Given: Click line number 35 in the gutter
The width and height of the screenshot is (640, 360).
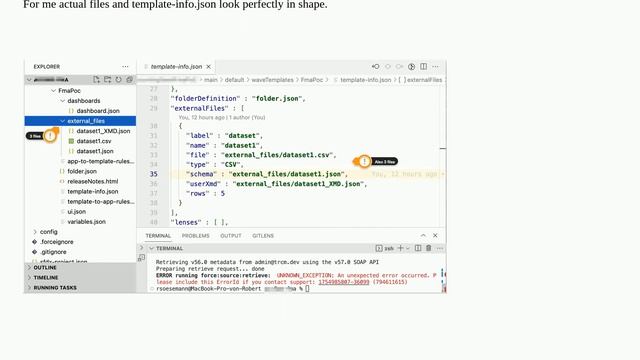Looking at the screenshot, I should [153, 174].
